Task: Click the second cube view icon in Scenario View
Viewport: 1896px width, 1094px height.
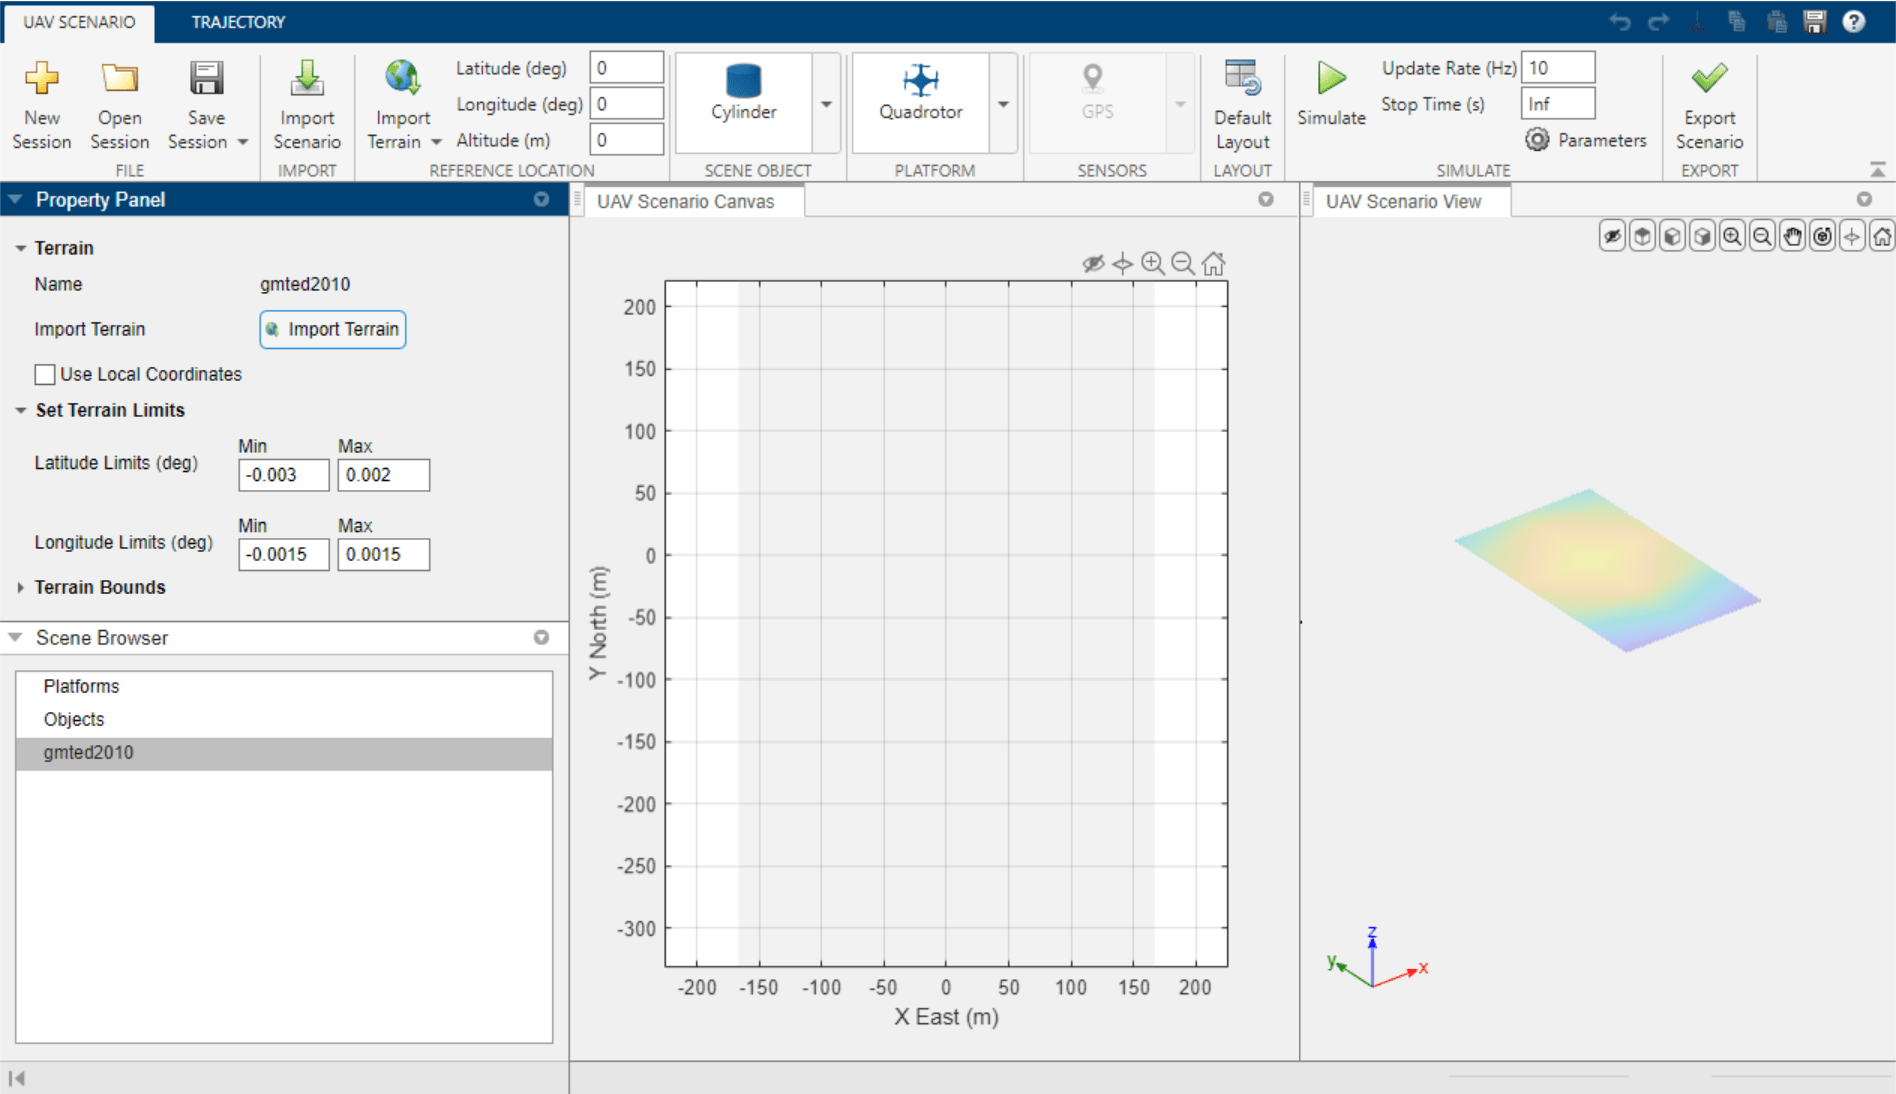Action: [x=1672, y=236]
